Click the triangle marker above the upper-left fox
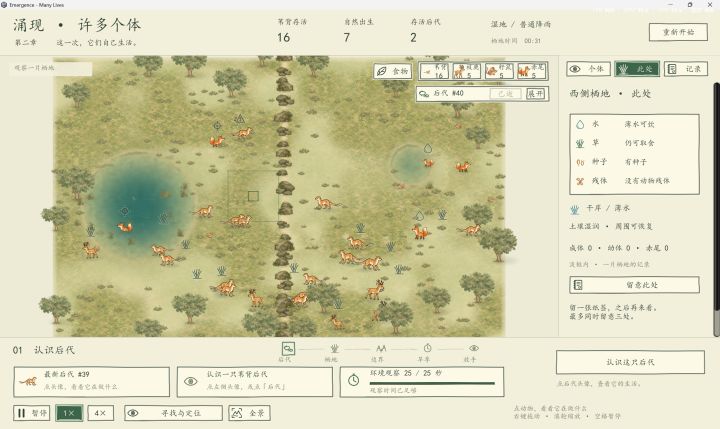This screenshot has width=720, height=429. pos(239,119)
